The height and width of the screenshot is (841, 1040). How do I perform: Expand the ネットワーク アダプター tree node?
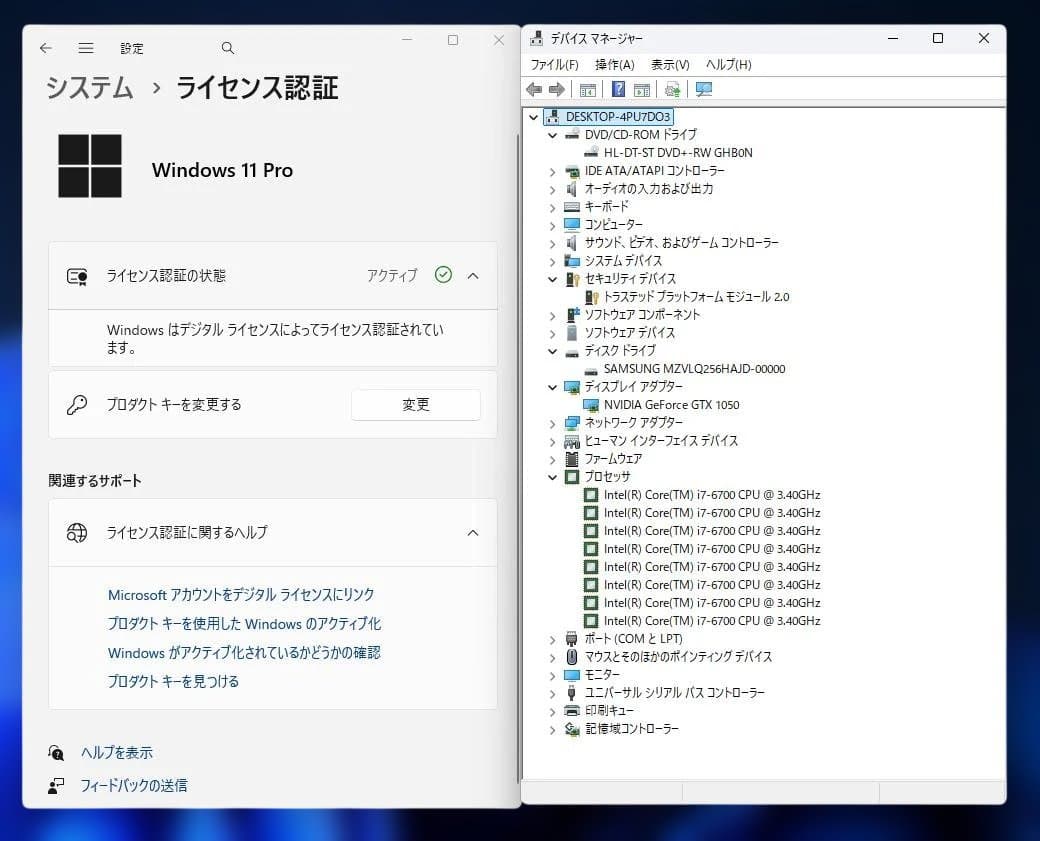(553, 422)
